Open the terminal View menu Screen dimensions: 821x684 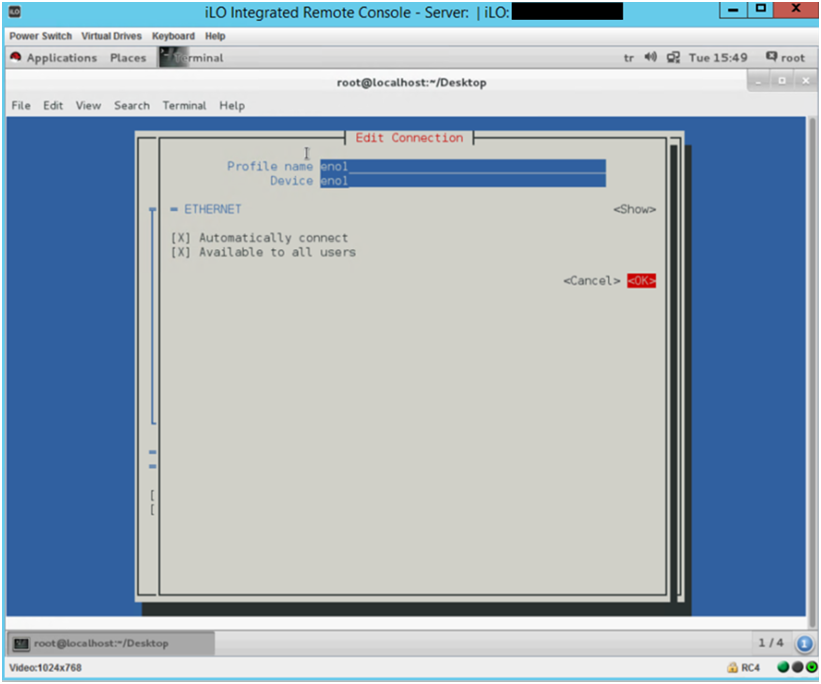[88, 105]
